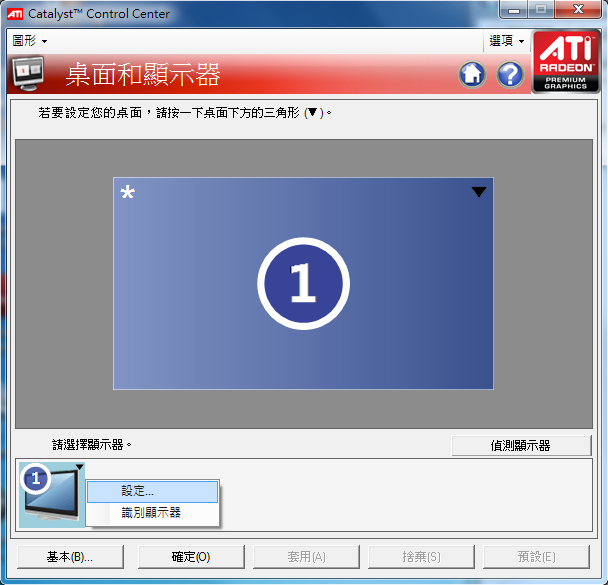Open the Home page icon

(x=472, y=74)
